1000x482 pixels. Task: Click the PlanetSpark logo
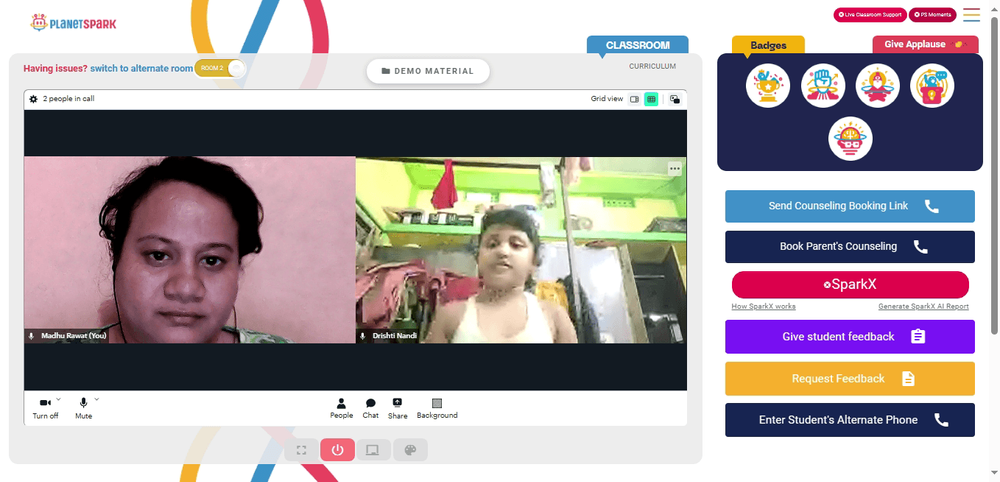point(73,23)
